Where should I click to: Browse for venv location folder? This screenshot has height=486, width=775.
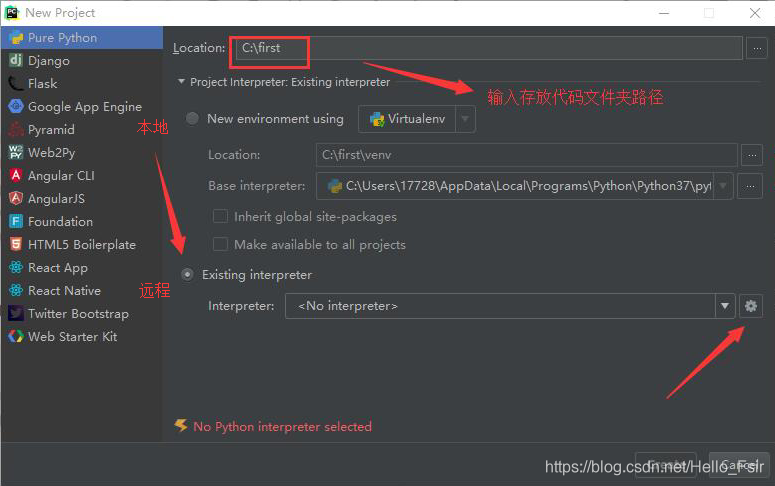(752, 155)
